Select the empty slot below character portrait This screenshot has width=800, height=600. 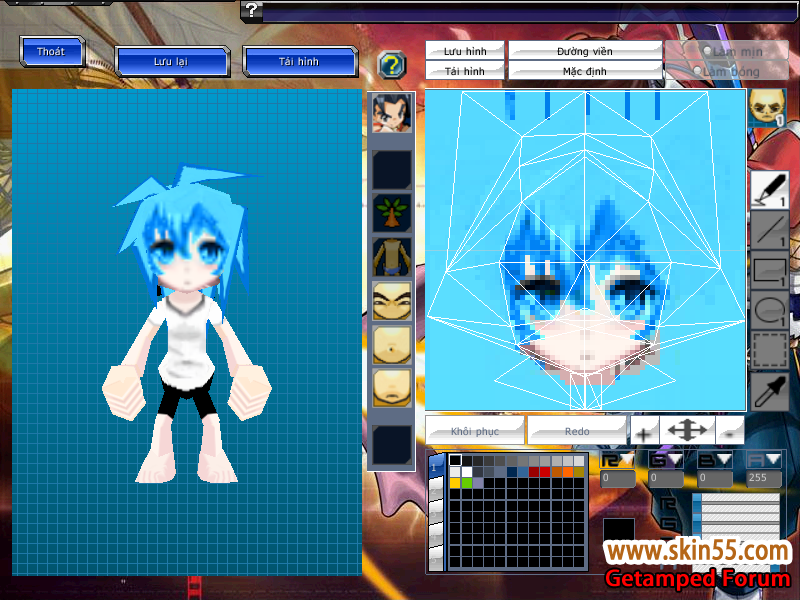point(391,169)
